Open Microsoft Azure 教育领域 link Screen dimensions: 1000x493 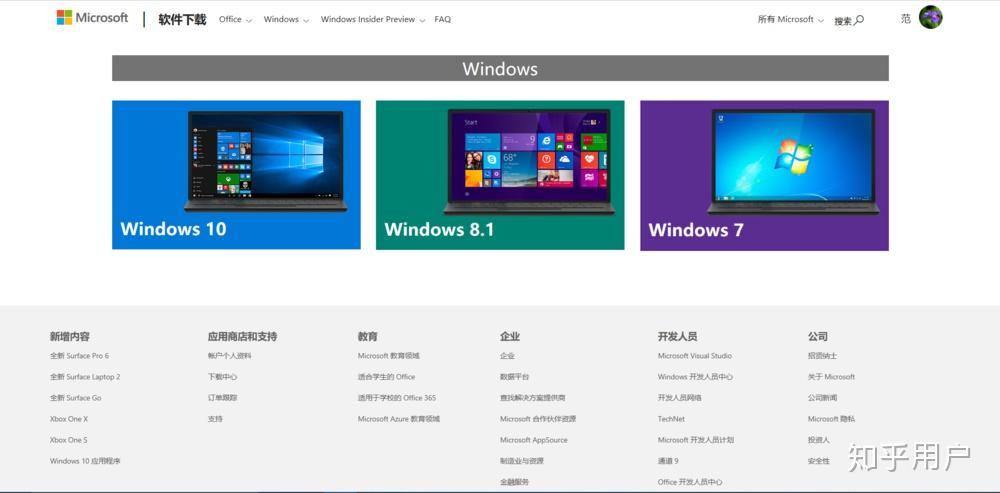coord(399,419)
